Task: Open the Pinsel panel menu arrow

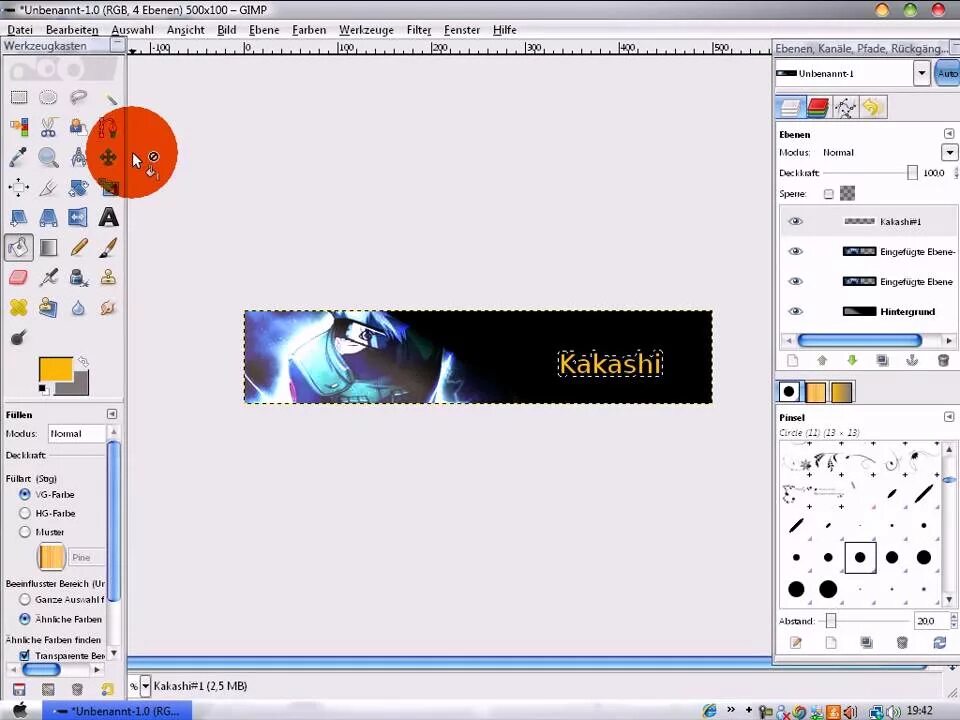Action: coord(948,417)
